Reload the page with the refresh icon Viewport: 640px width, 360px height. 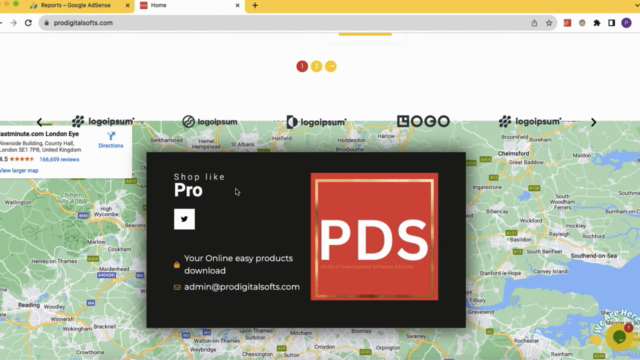28,23
